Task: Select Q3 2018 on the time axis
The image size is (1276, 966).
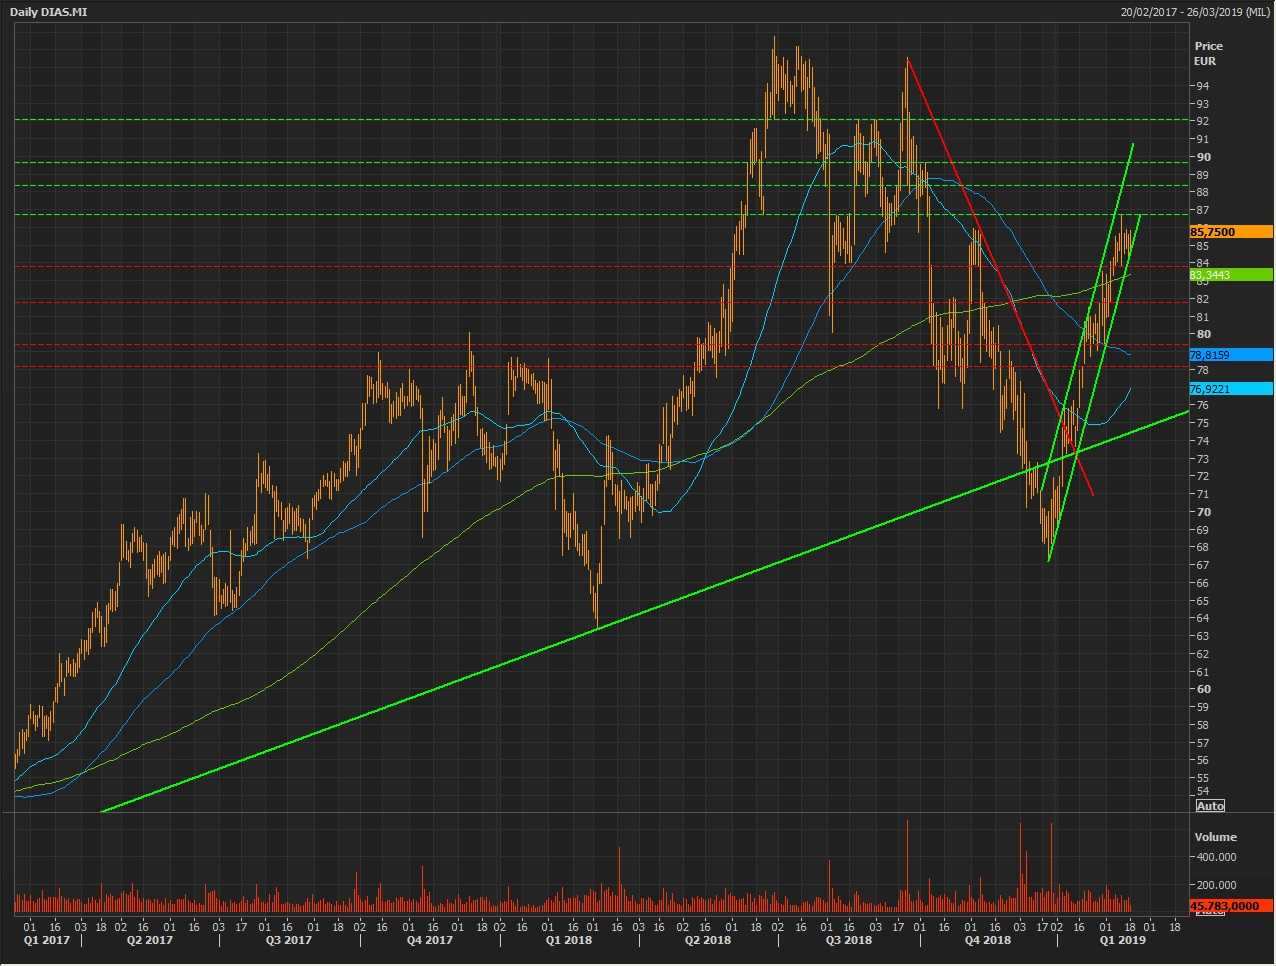Action: click(x=848, y=940)
